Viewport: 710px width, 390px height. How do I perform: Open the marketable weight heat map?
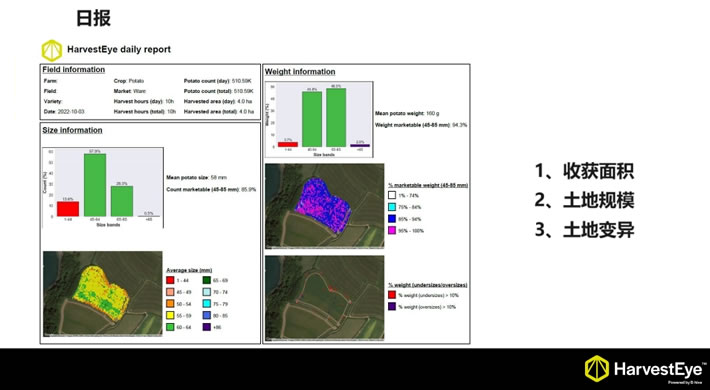click(325, 206)
